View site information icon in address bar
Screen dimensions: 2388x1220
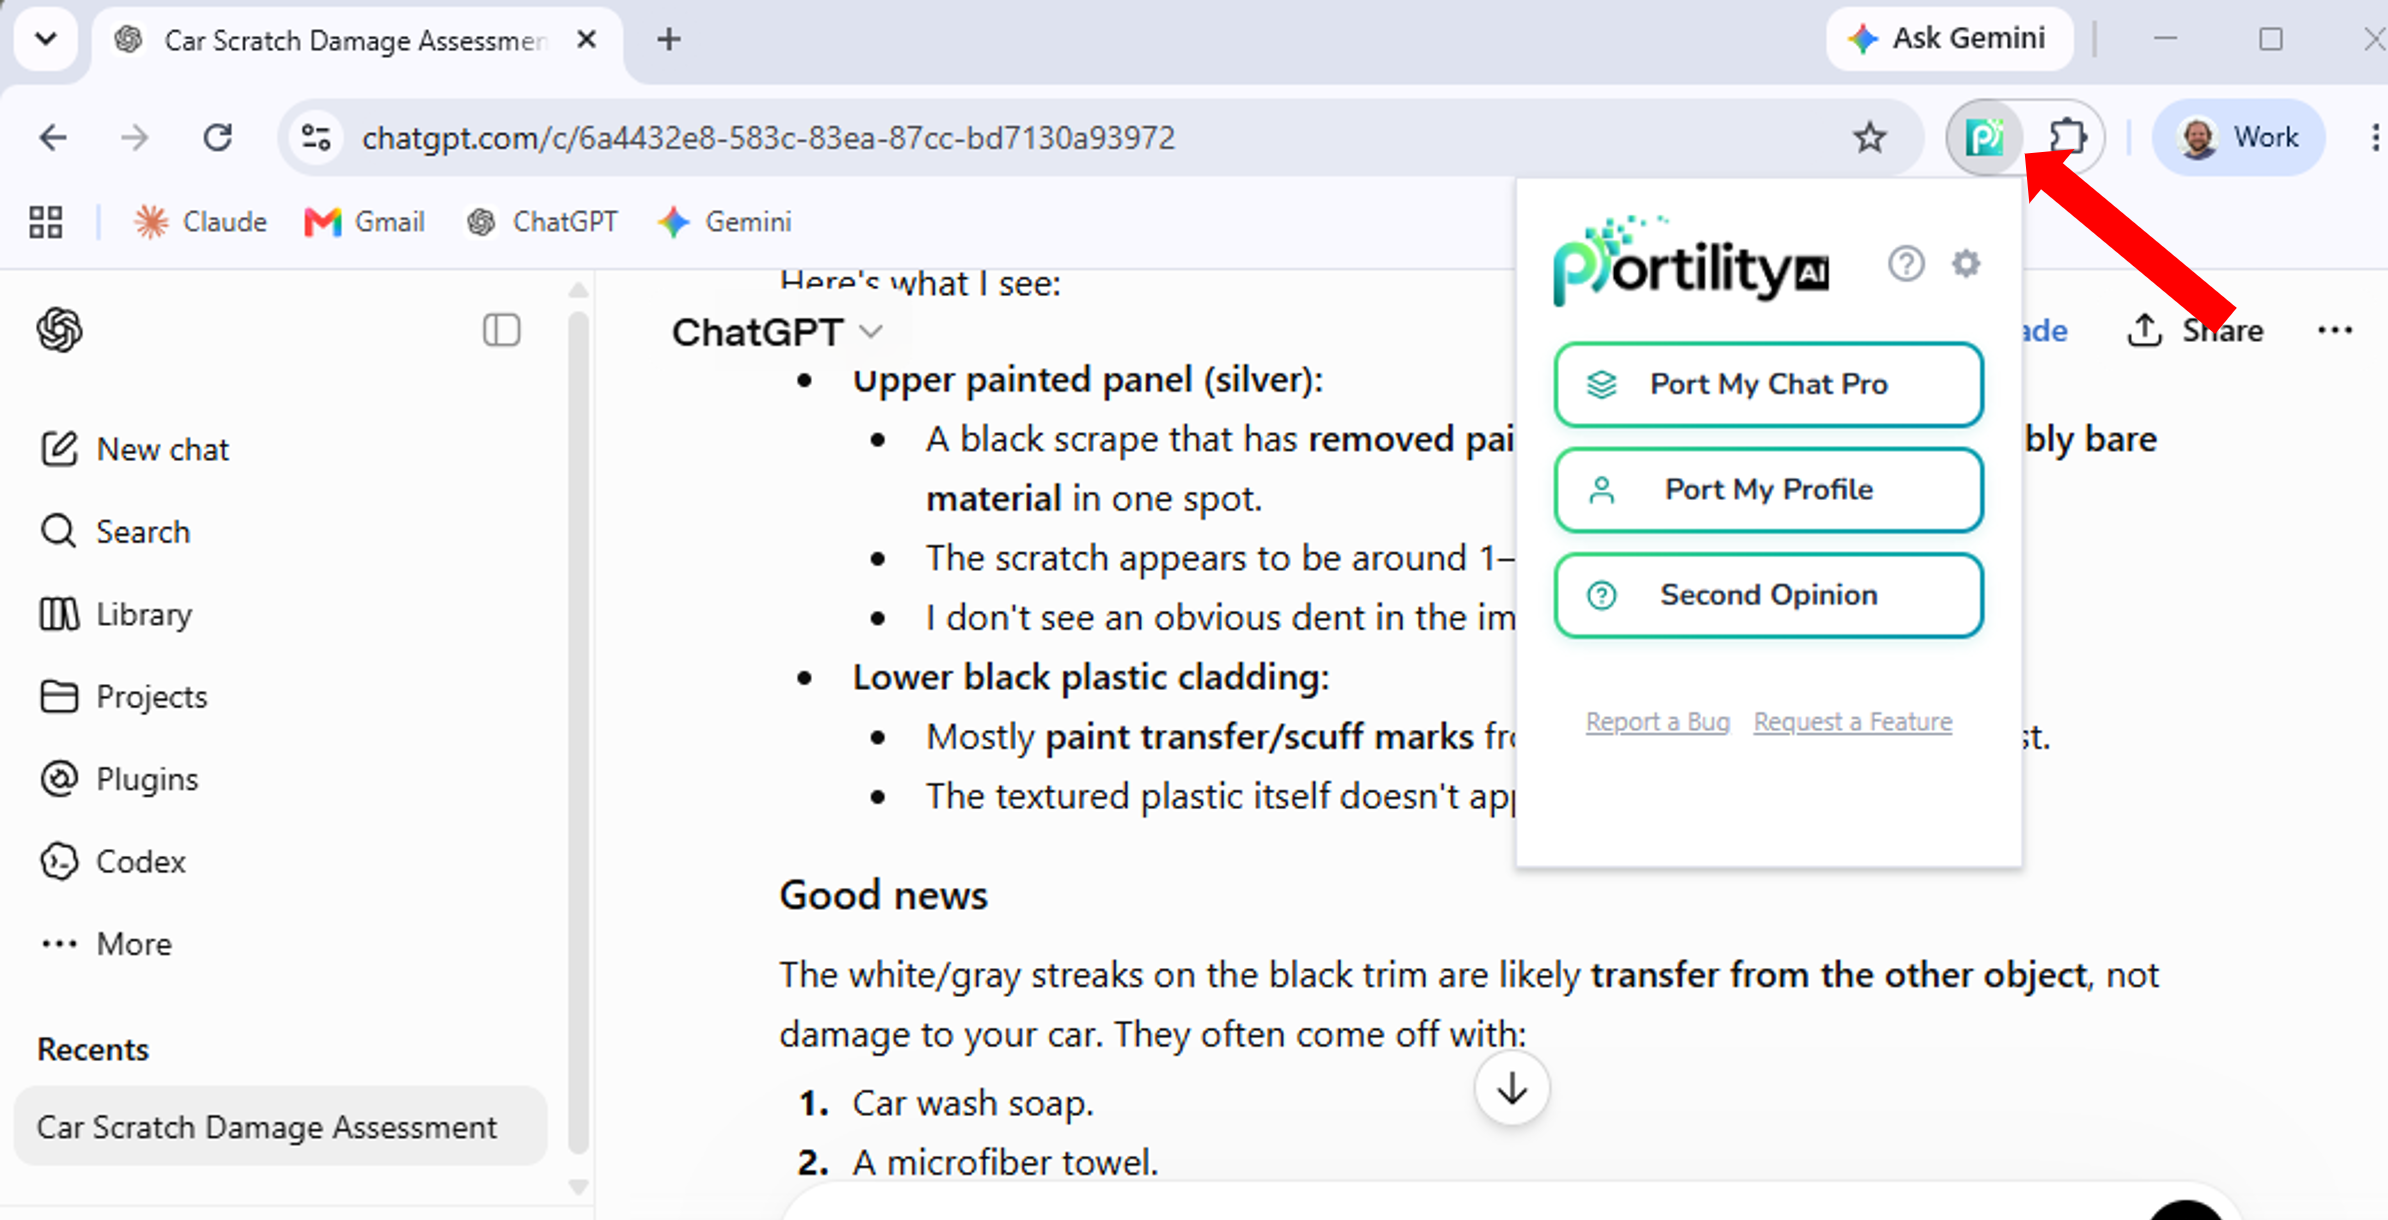pyautogui.click(x=316, y=137)
